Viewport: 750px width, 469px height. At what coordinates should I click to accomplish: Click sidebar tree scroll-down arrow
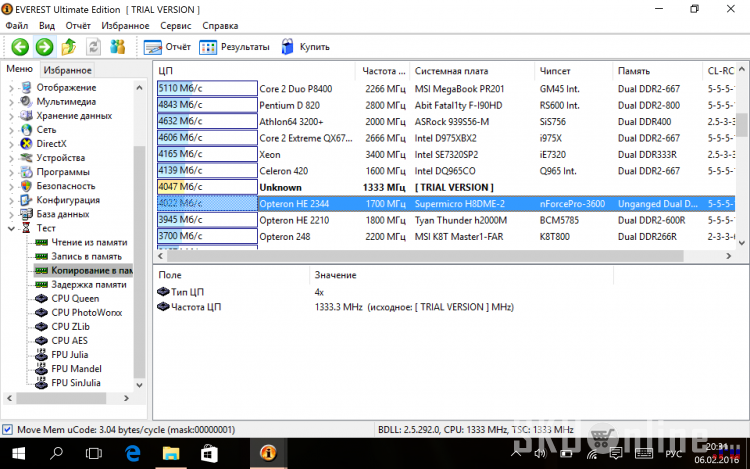[139, 385]
